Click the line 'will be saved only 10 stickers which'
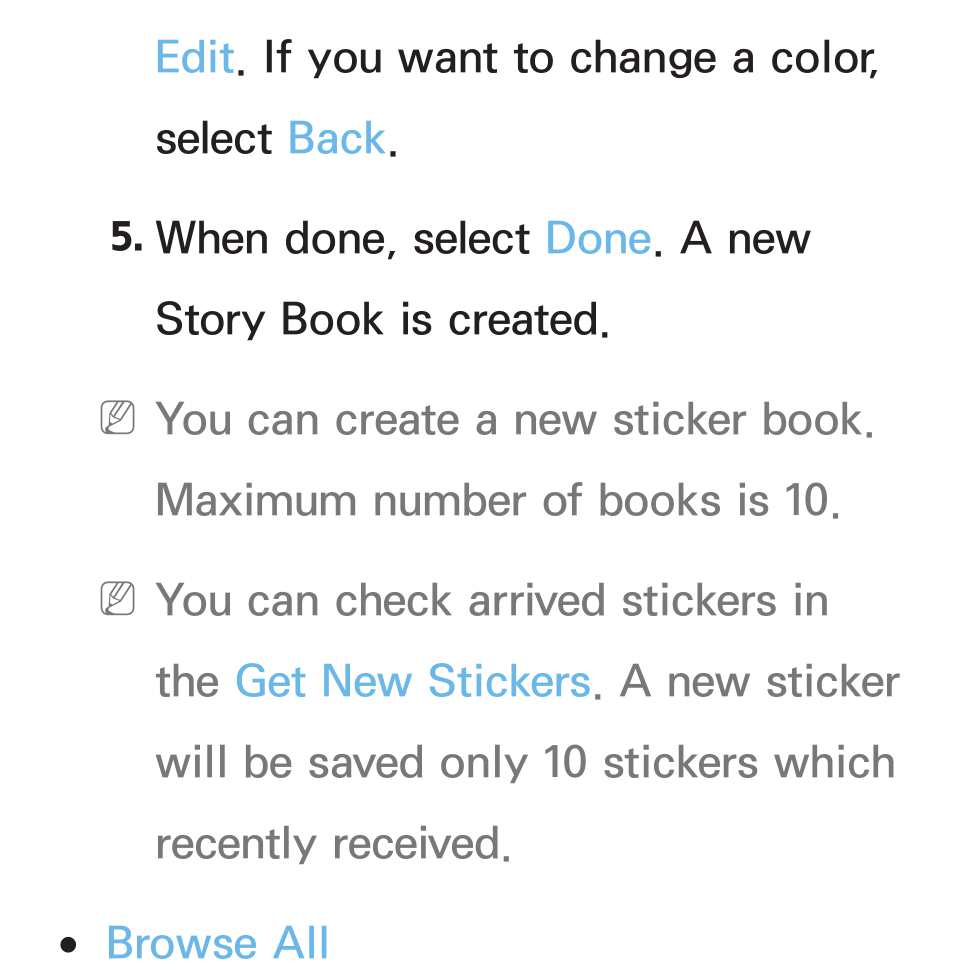Image resolution: width=954 pixels, height=977 pixels. tap(525, 761)
